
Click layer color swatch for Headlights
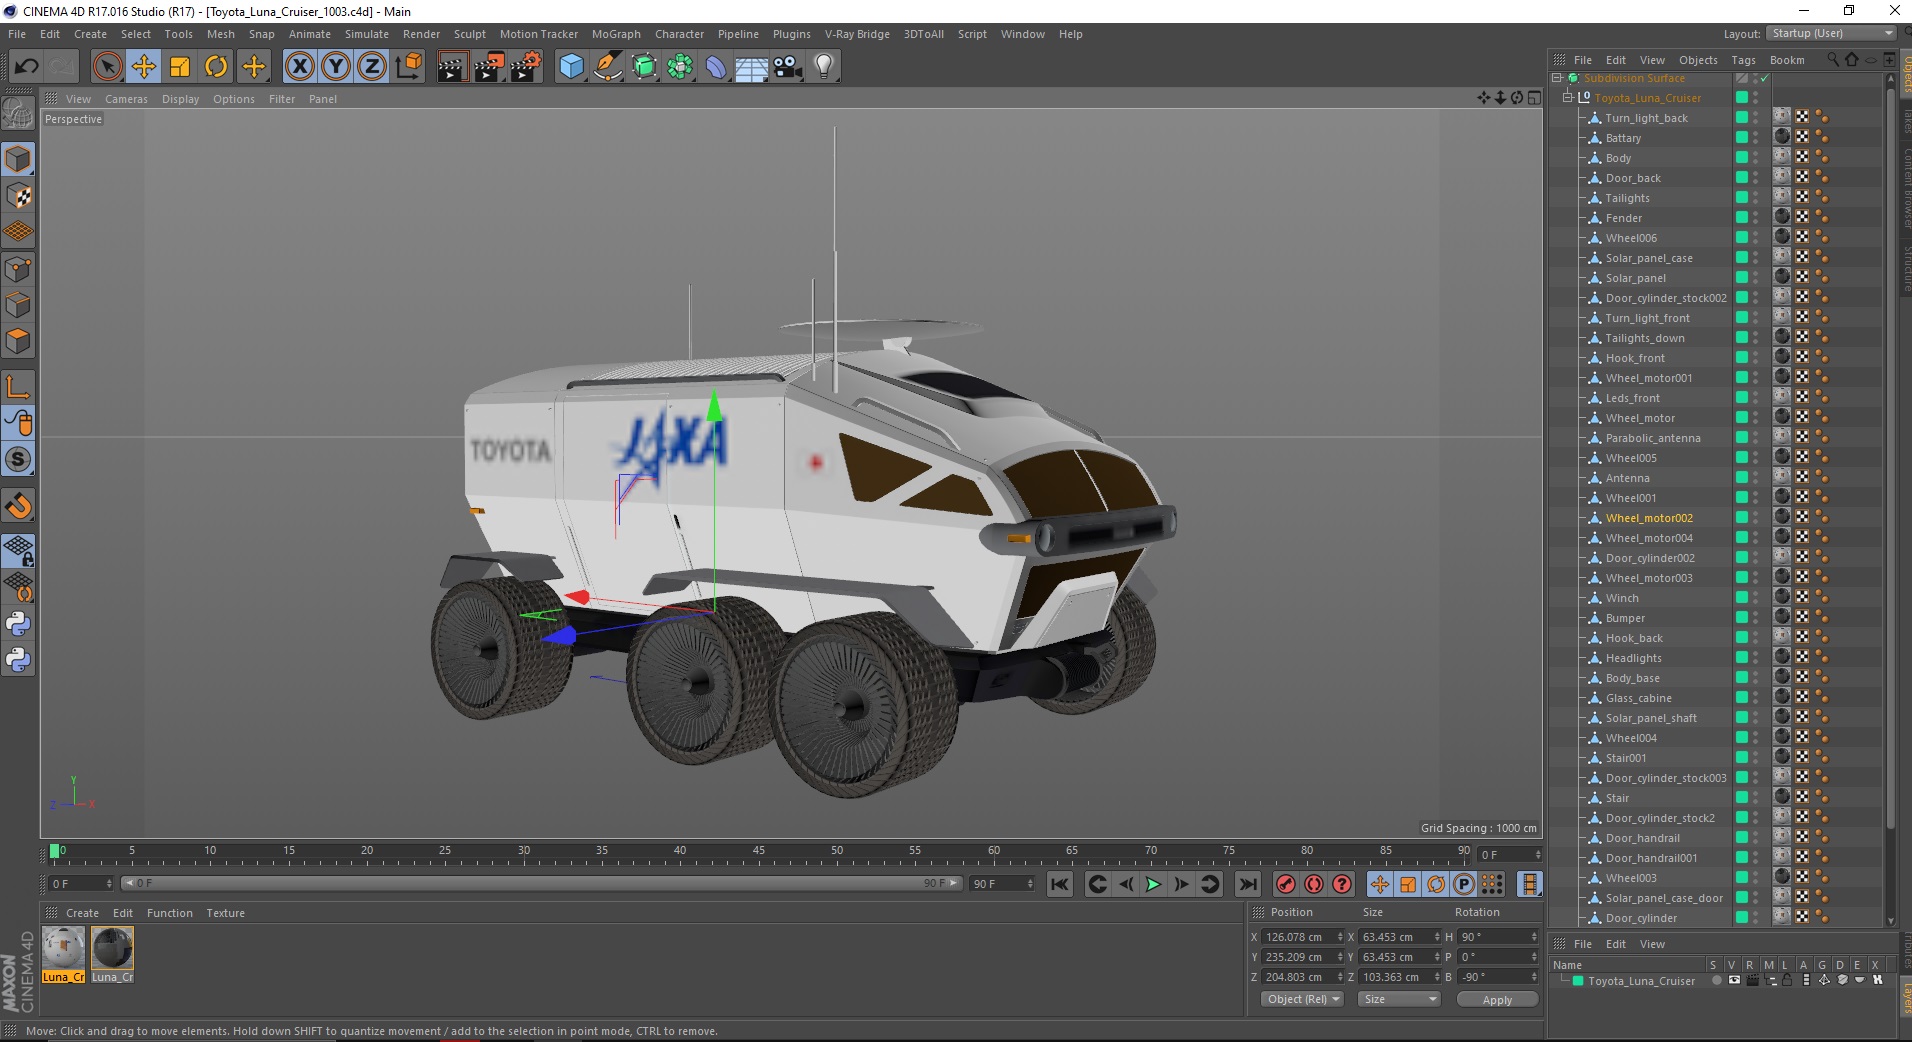click(1742, 658)
